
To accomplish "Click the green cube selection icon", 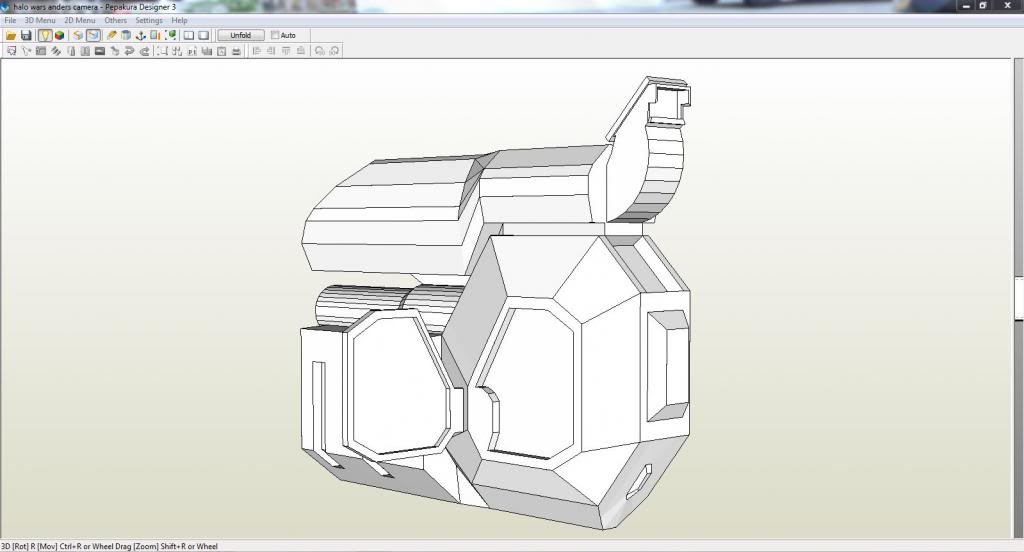I will [170, 35].
